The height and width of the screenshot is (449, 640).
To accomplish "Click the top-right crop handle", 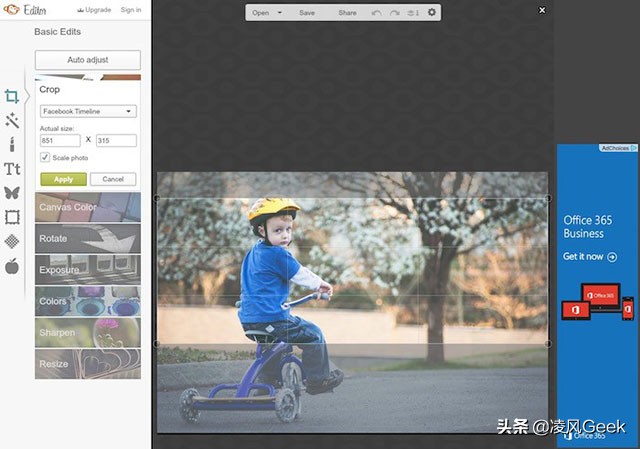I will 548,198.
